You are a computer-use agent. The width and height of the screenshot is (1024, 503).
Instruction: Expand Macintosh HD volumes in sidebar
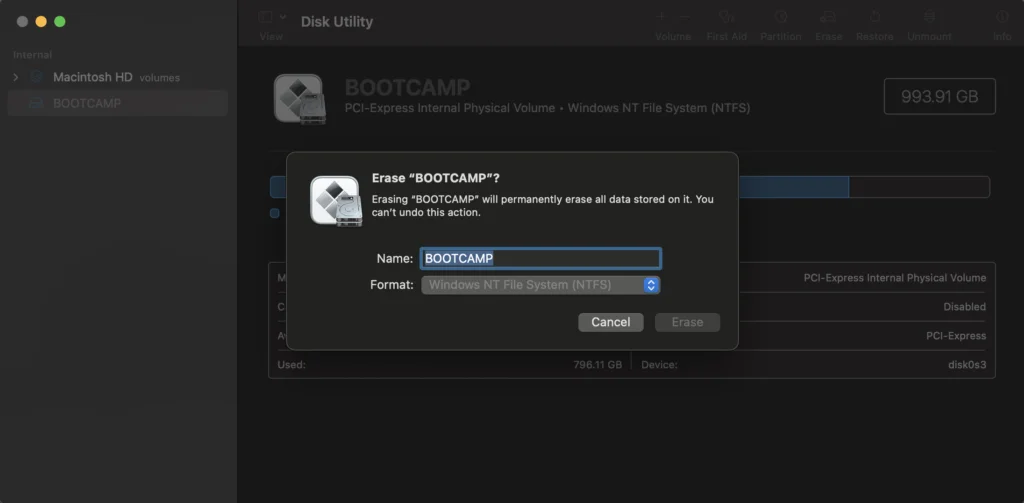[x=16, y=77]
